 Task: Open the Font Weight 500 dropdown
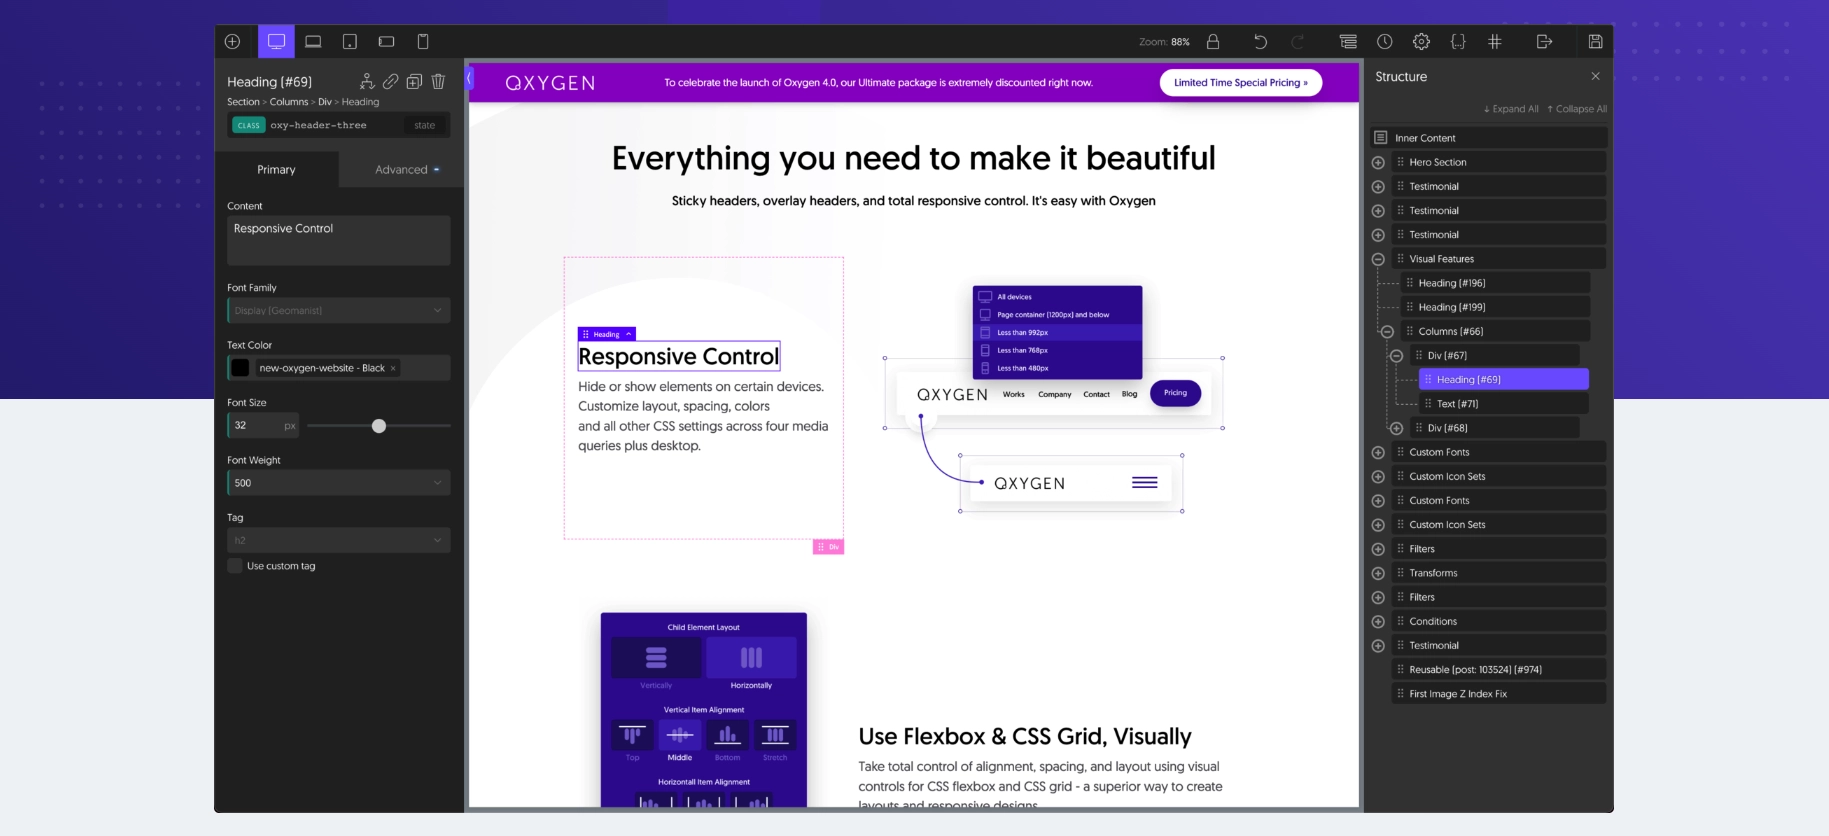click(339, 483)
